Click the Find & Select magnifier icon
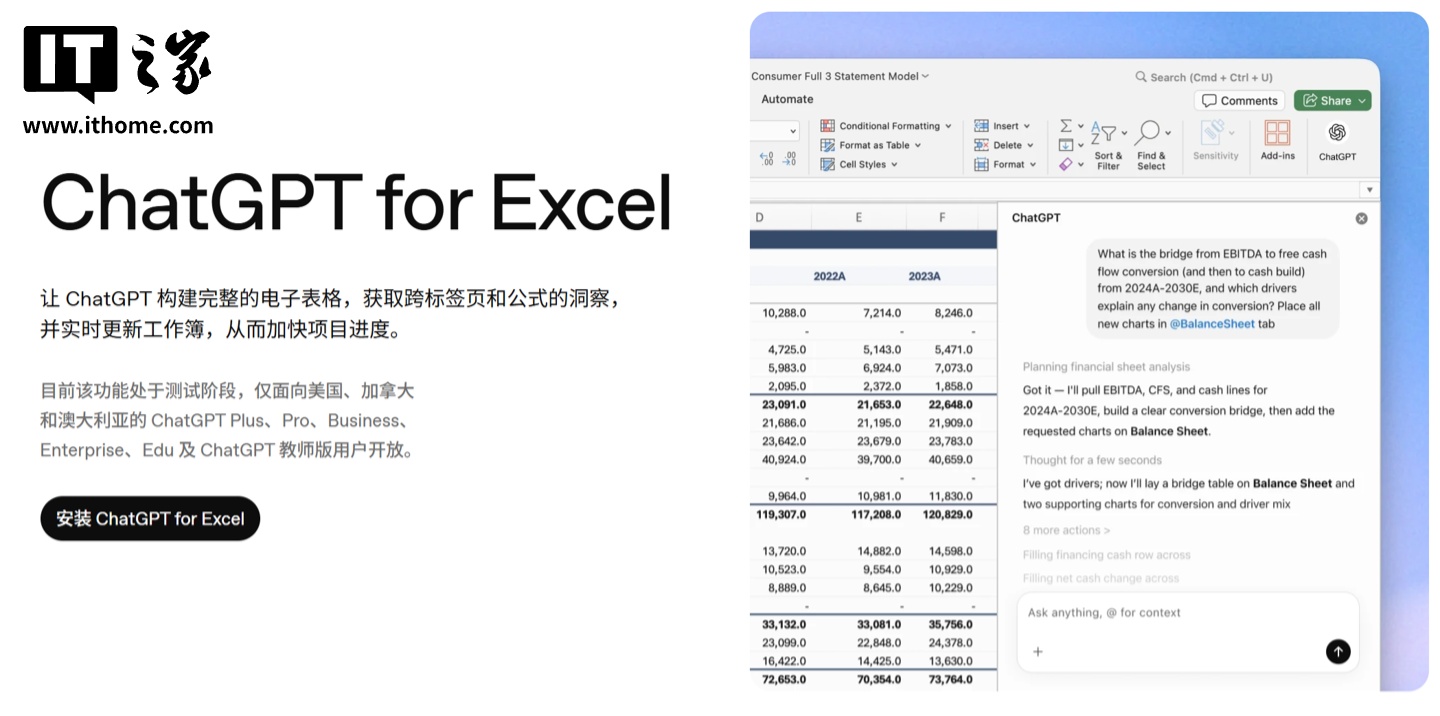Viewport: 1440px width, 716px height. [x=1151, y=133]
